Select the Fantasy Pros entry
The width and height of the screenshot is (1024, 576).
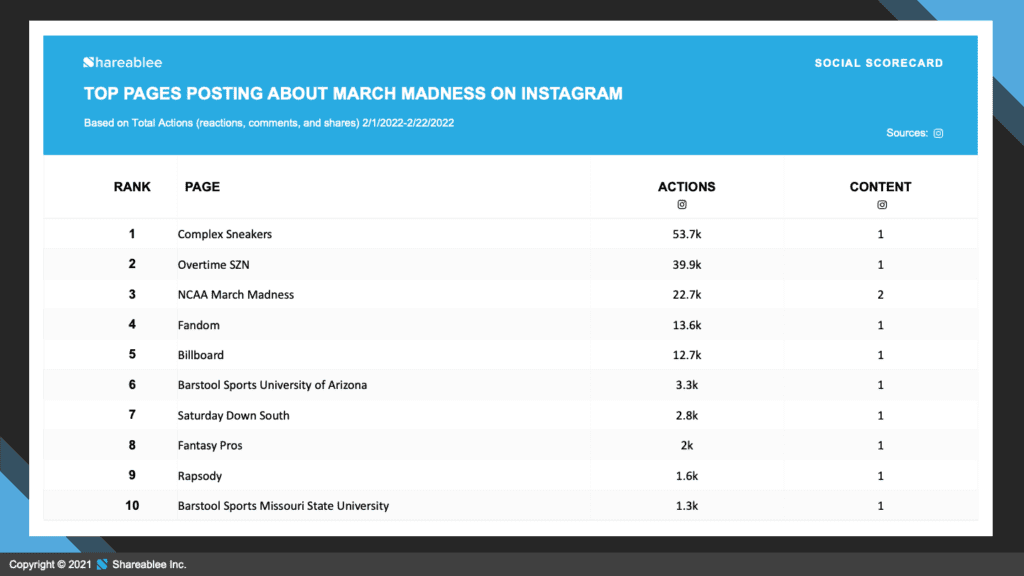pos(210,445)
